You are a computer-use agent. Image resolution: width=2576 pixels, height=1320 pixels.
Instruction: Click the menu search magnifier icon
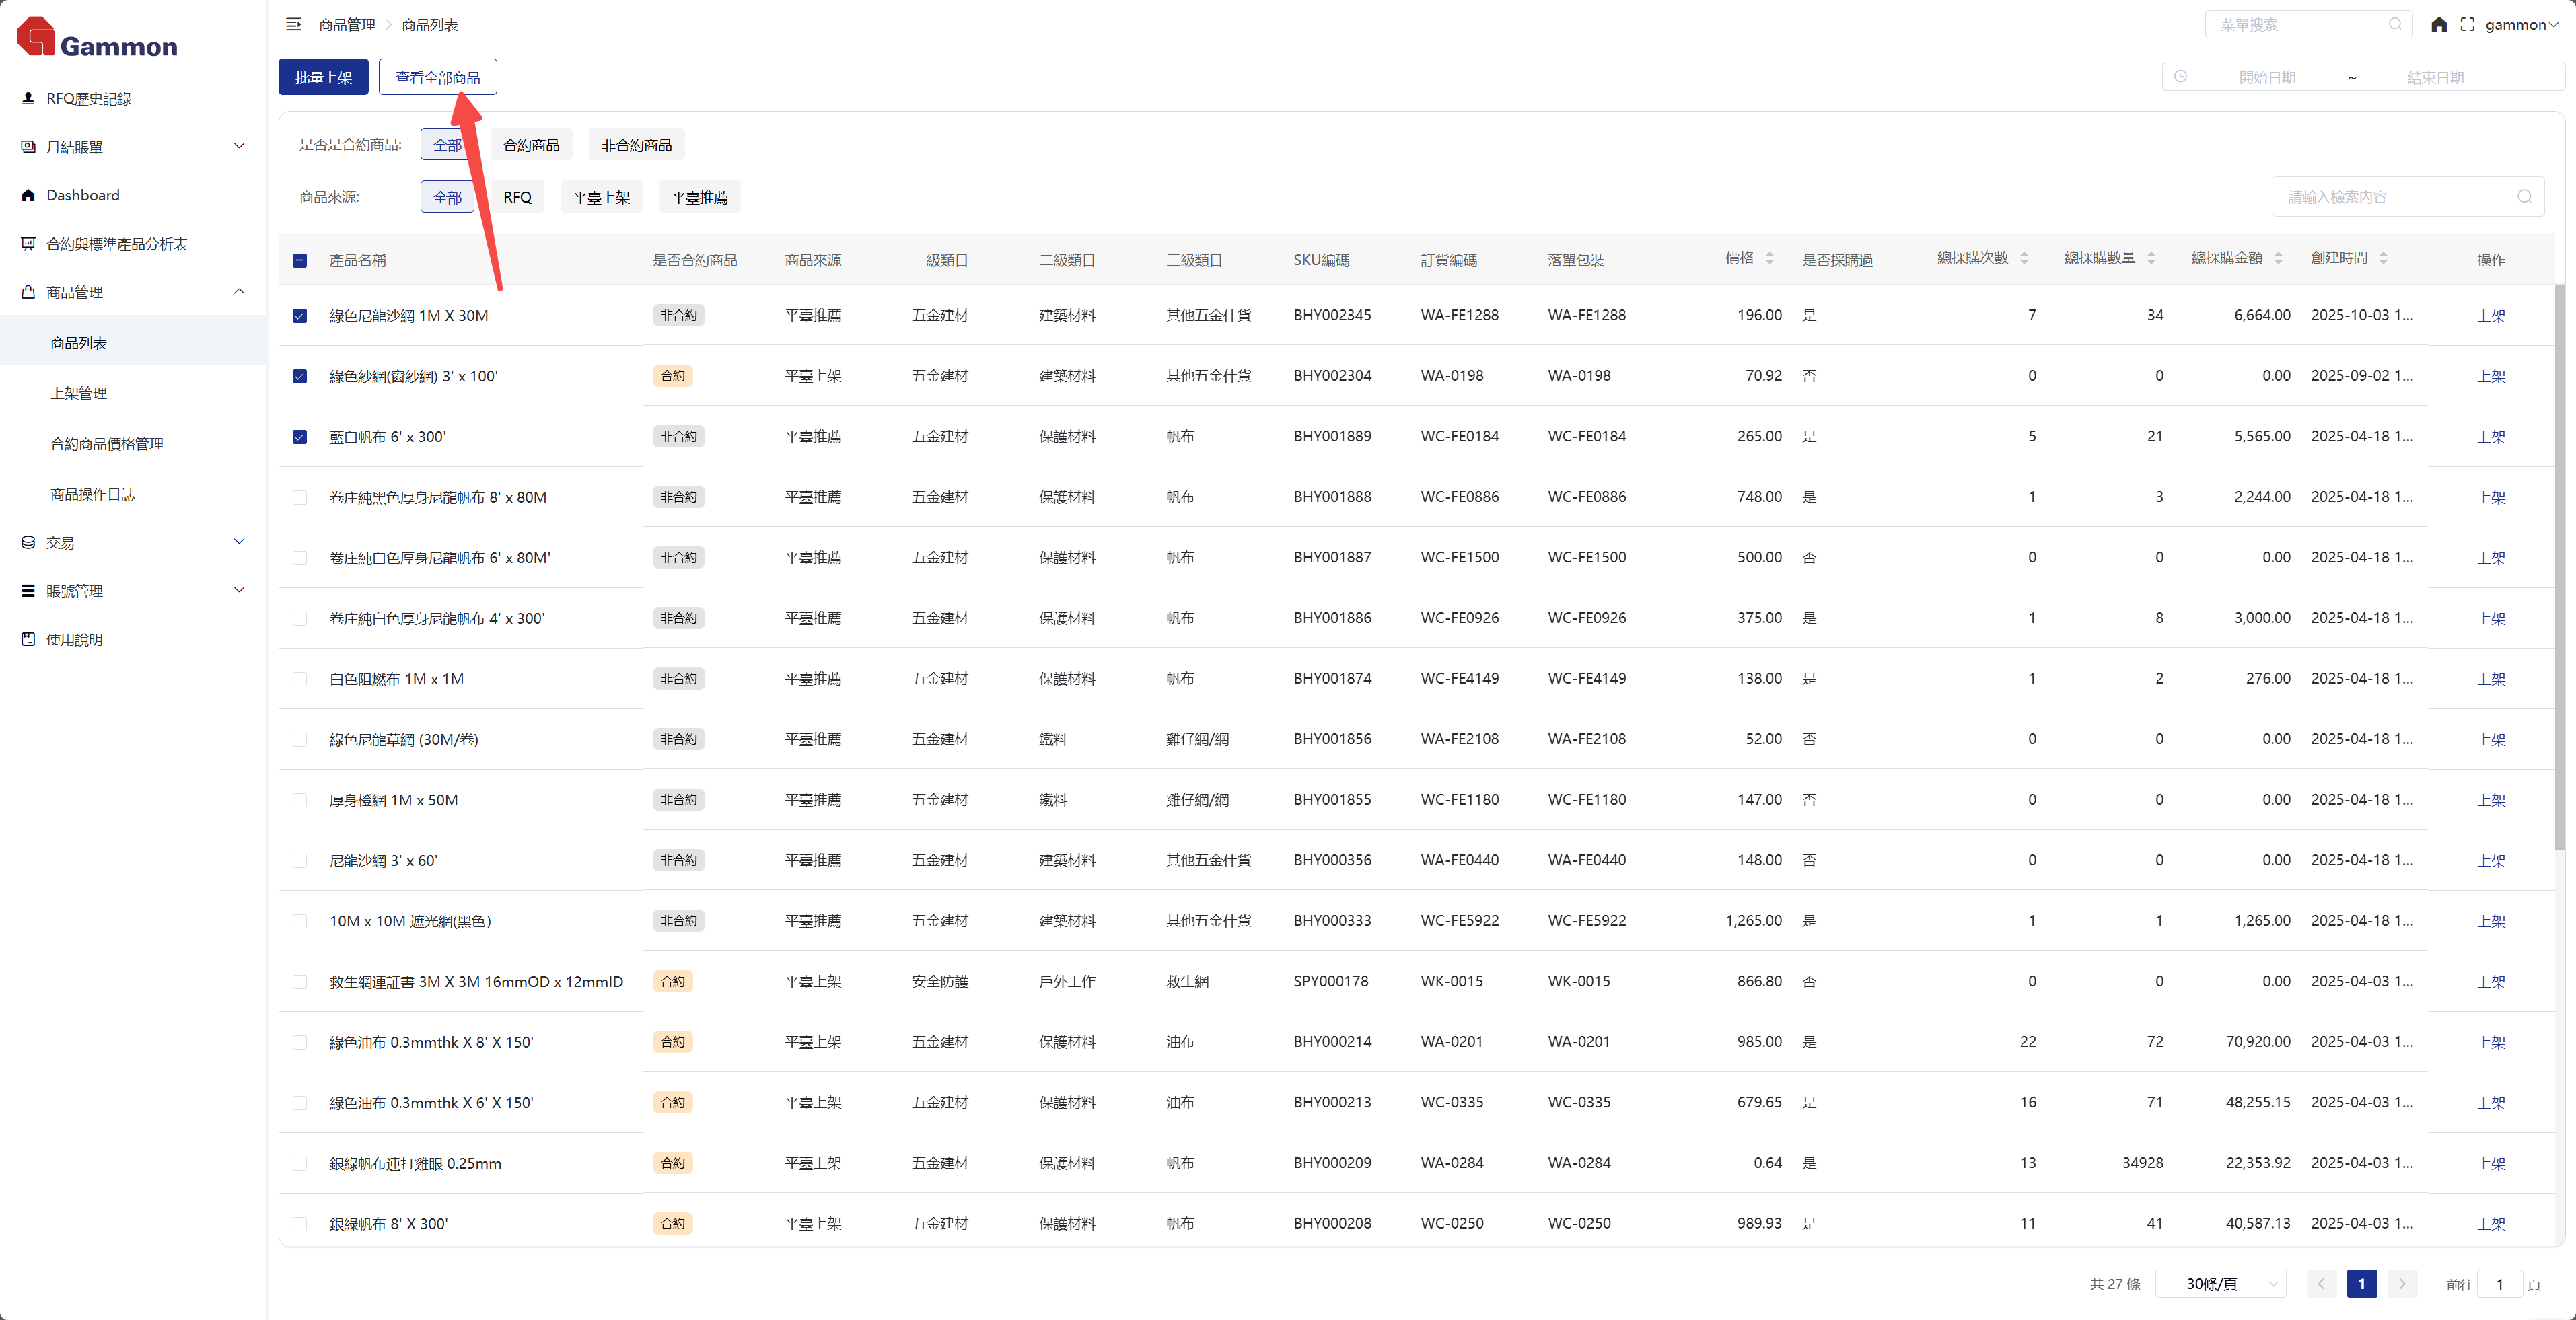point(2395,24)
